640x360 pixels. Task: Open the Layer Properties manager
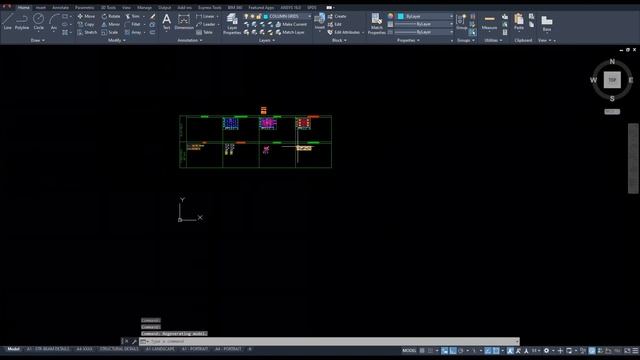[232, 24]
